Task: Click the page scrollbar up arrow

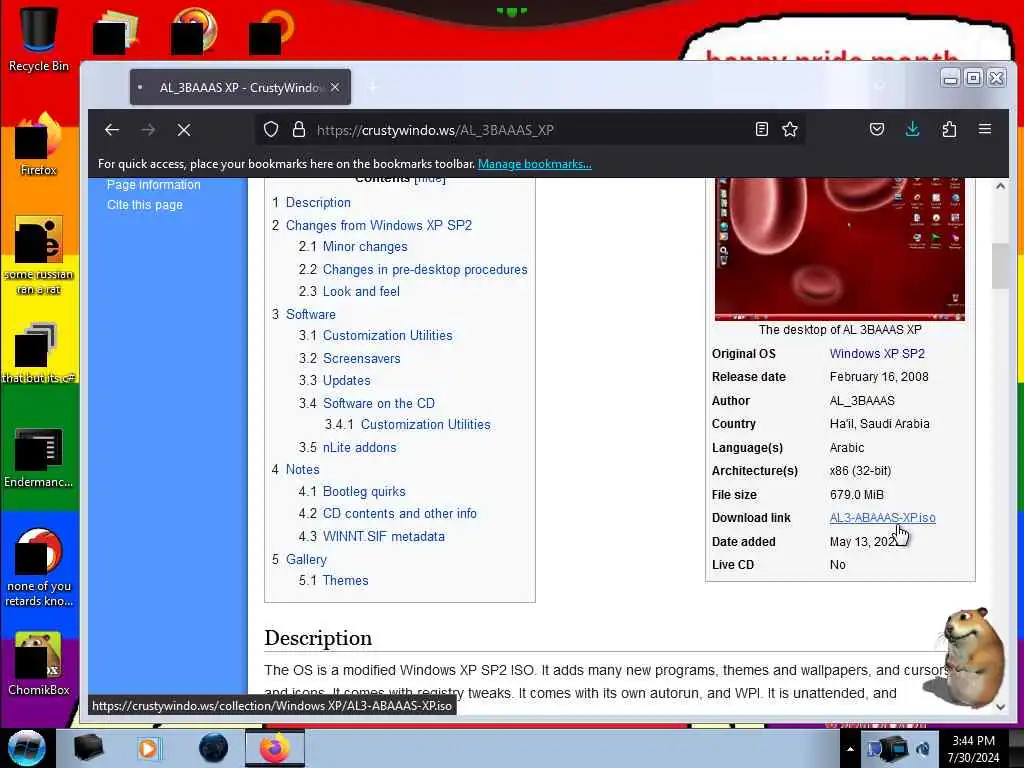Action: (1000, 186)
